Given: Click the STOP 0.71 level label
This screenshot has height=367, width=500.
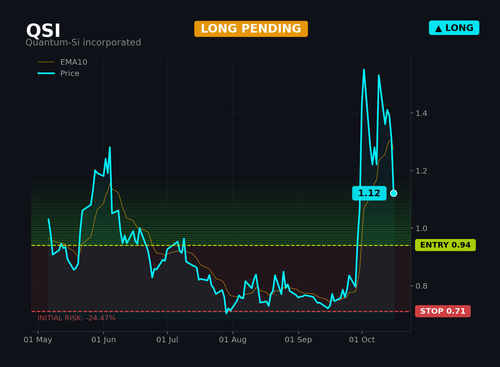Looking at the screenshot, I should pyautogui.click(x=443, y=311).
